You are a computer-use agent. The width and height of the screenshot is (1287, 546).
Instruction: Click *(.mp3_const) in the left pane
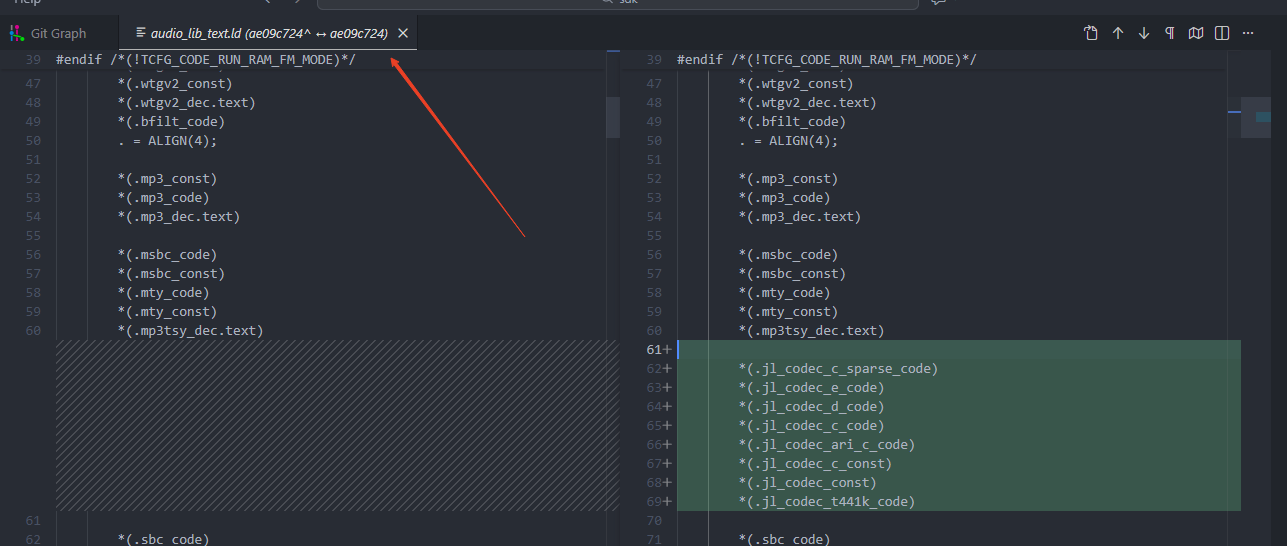(x=167, y=179)
